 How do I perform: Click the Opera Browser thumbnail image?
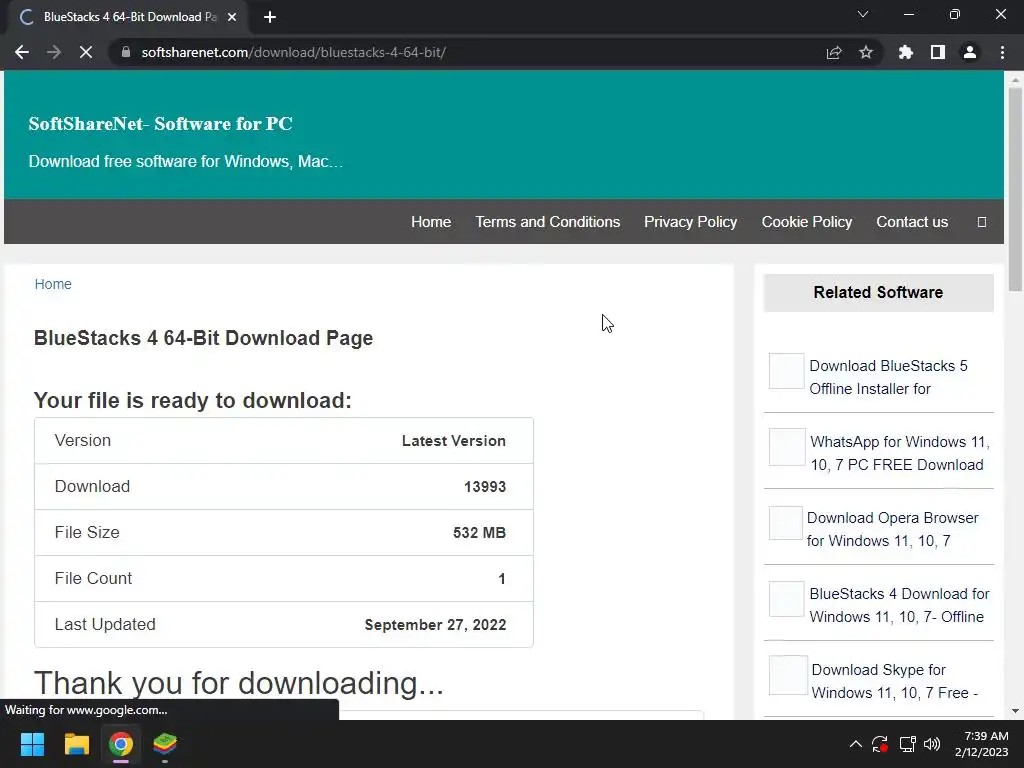point(786,523)
